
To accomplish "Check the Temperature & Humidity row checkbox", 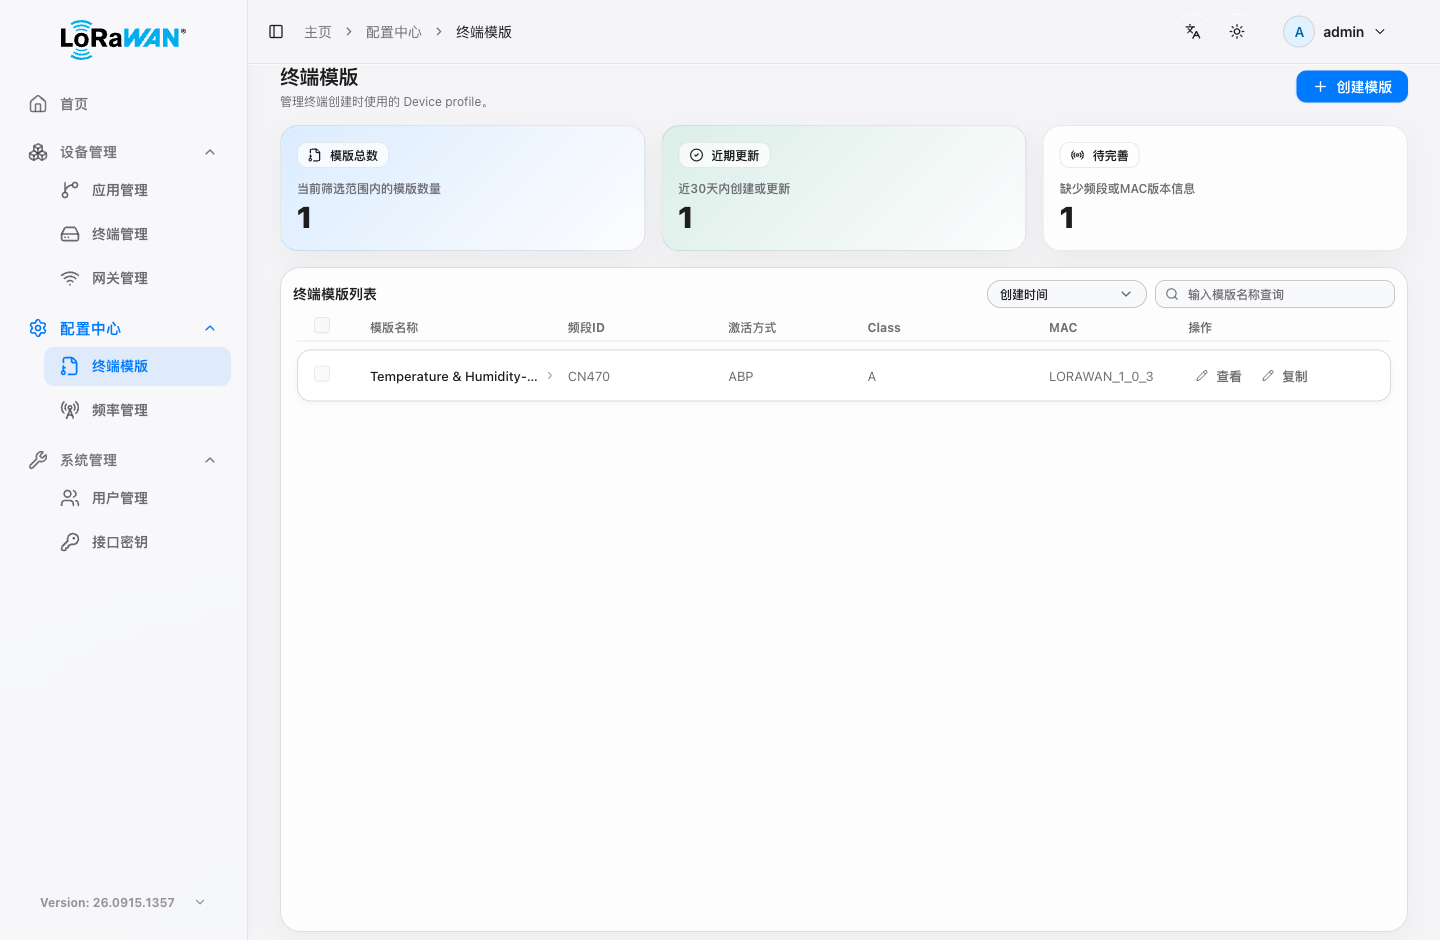I will click(x=322, y=374).
